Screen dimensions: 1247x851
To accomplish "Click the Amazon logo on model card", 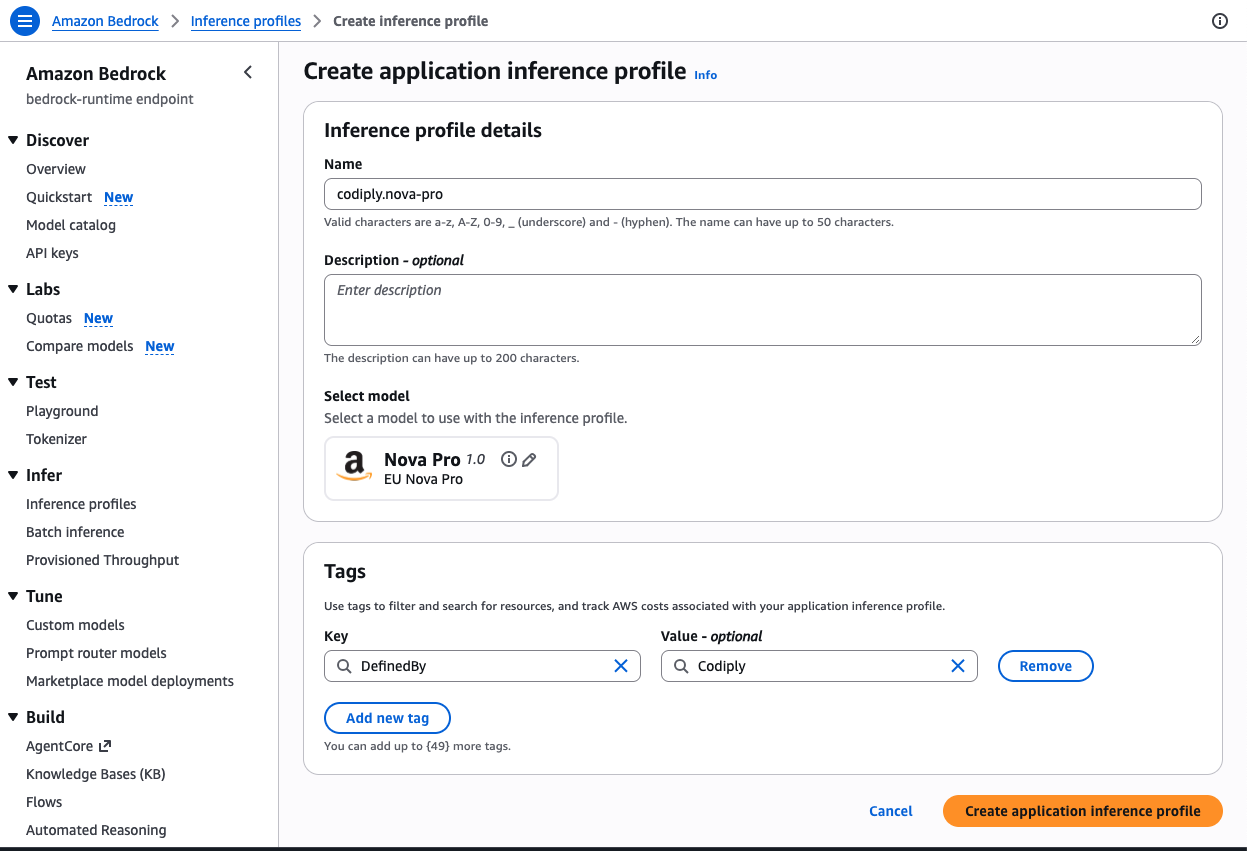I will pos(354,467).
